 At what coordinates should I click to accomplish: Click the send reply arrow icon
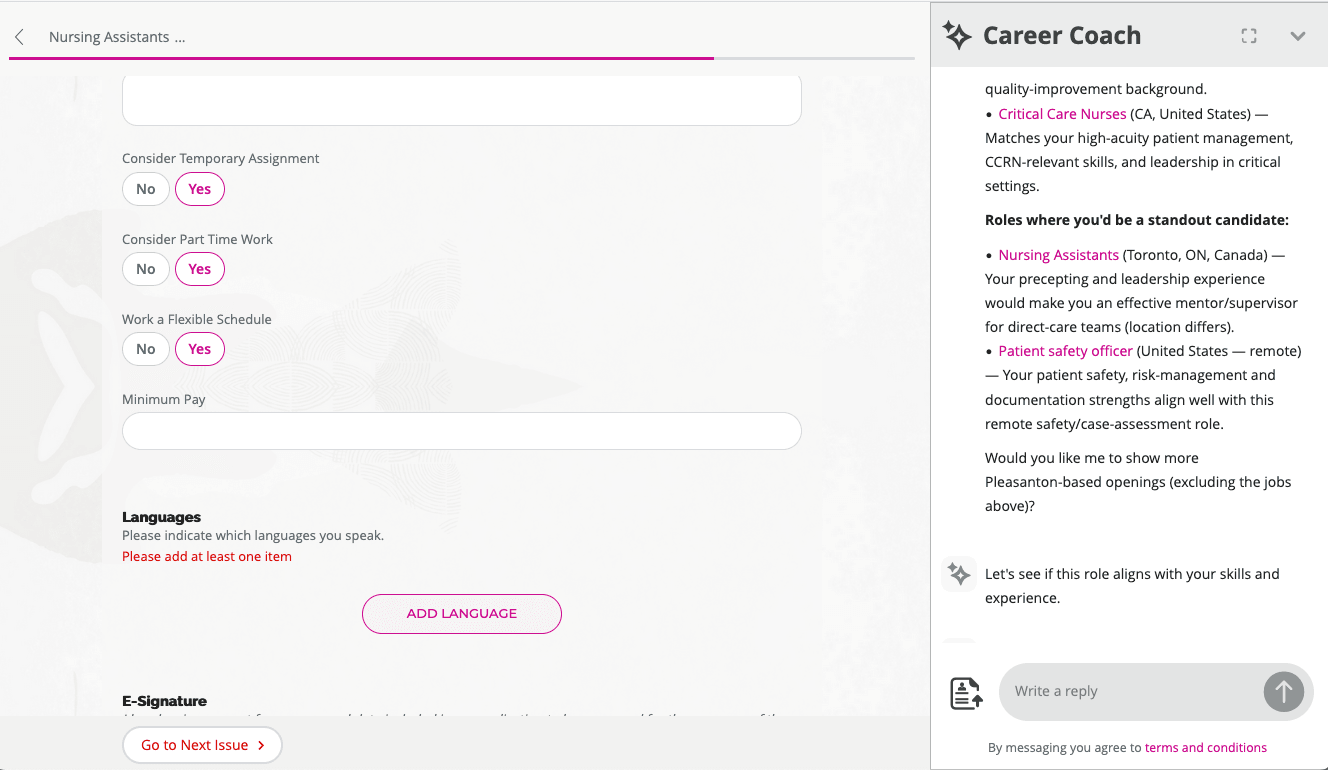tap(1283, 691)
